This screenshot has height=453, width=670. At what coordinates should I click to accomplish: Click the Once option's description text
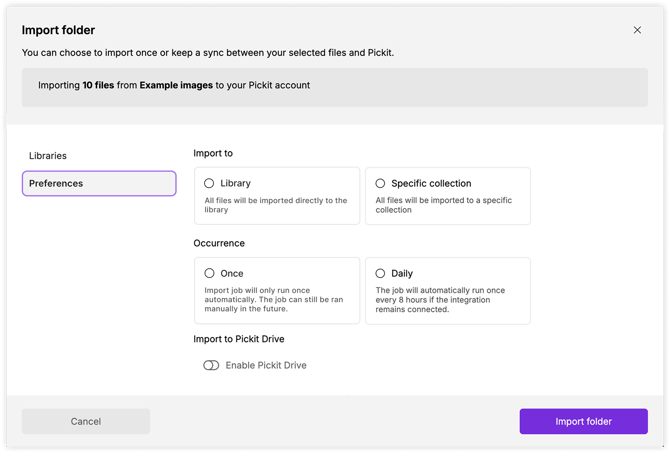pyautogui.click(x=276, y=300)
